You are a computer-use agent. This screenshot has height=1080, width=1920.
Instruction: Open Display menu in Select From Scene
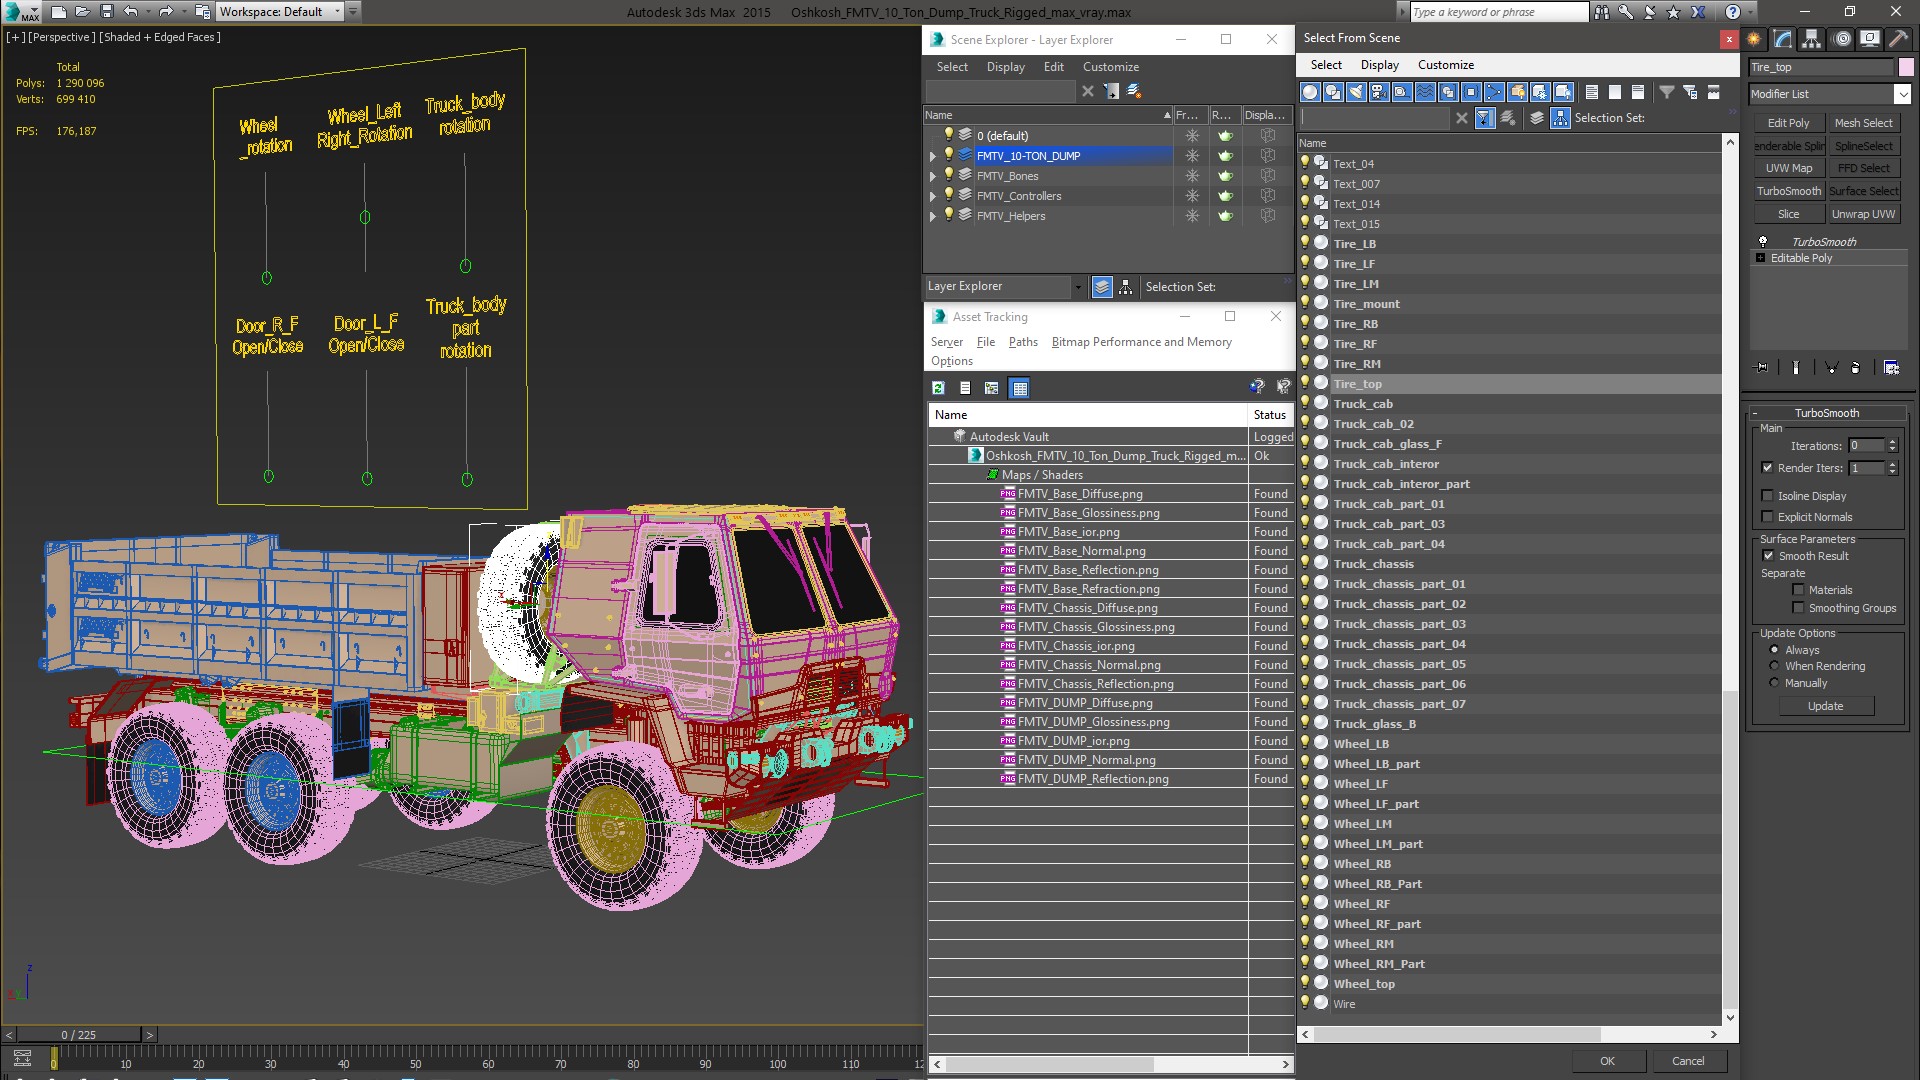[1380, 65]
